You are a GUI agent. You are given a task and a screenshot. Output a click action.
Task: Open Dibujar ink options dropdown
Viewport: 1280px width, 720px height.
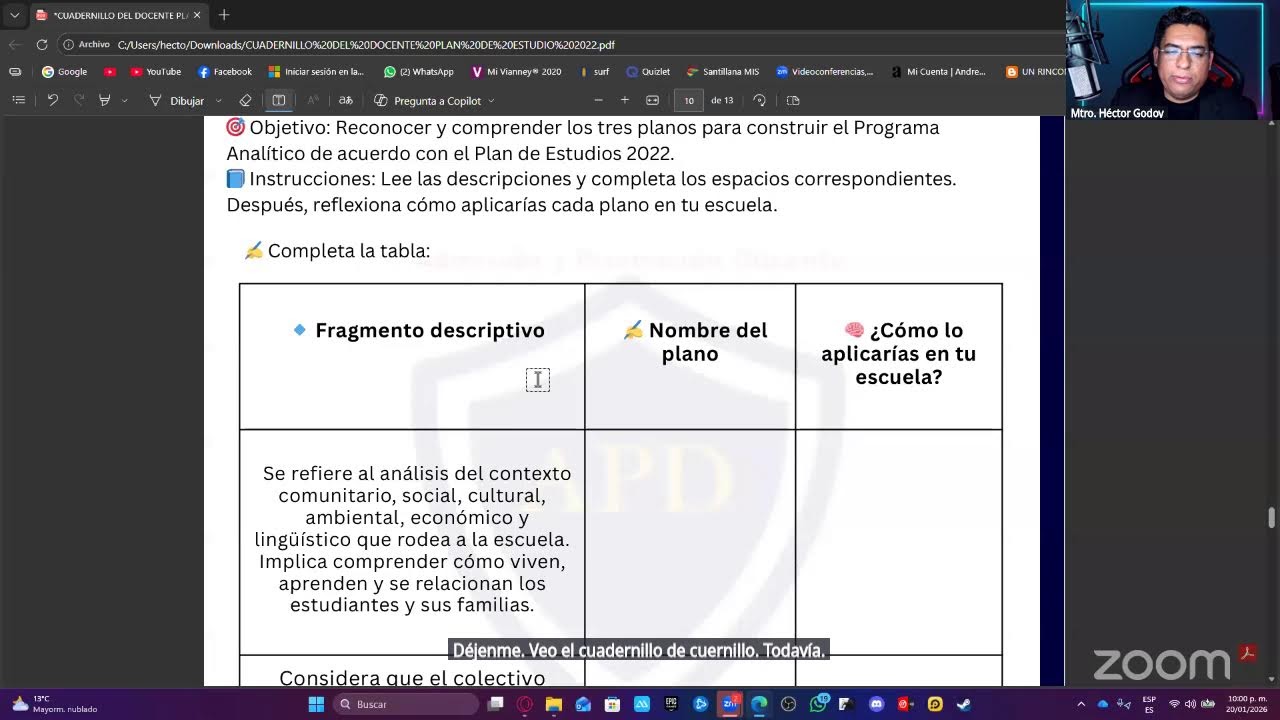(218, 100)
